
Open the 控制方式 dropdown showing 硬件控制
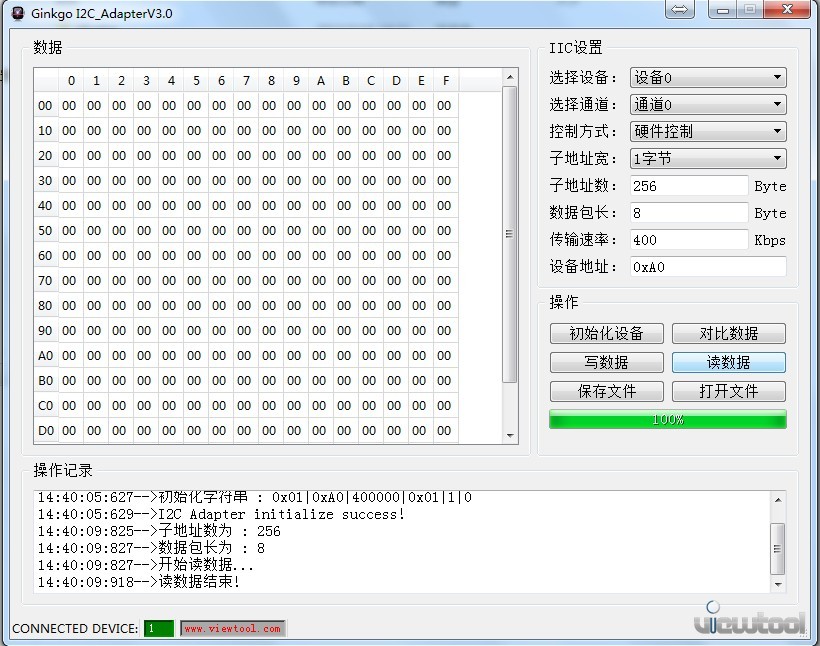(708, 131)
